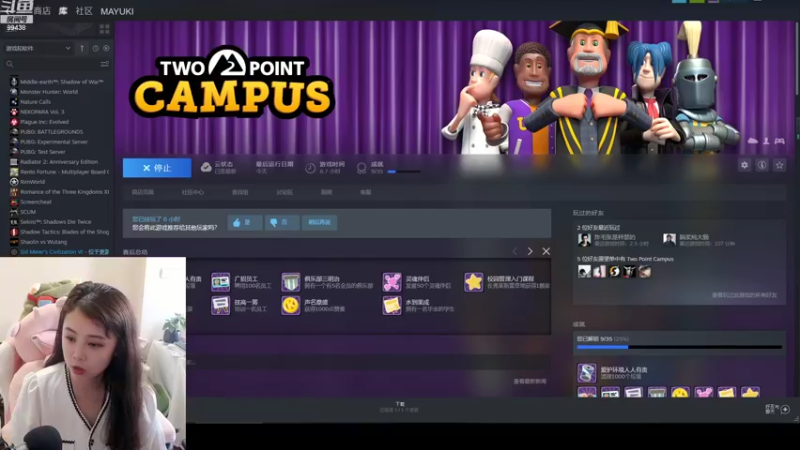This screenshot has width=800, height=450.
Task: Click 校园管理入门课程 star achievement icon
Action: [473, 282]
